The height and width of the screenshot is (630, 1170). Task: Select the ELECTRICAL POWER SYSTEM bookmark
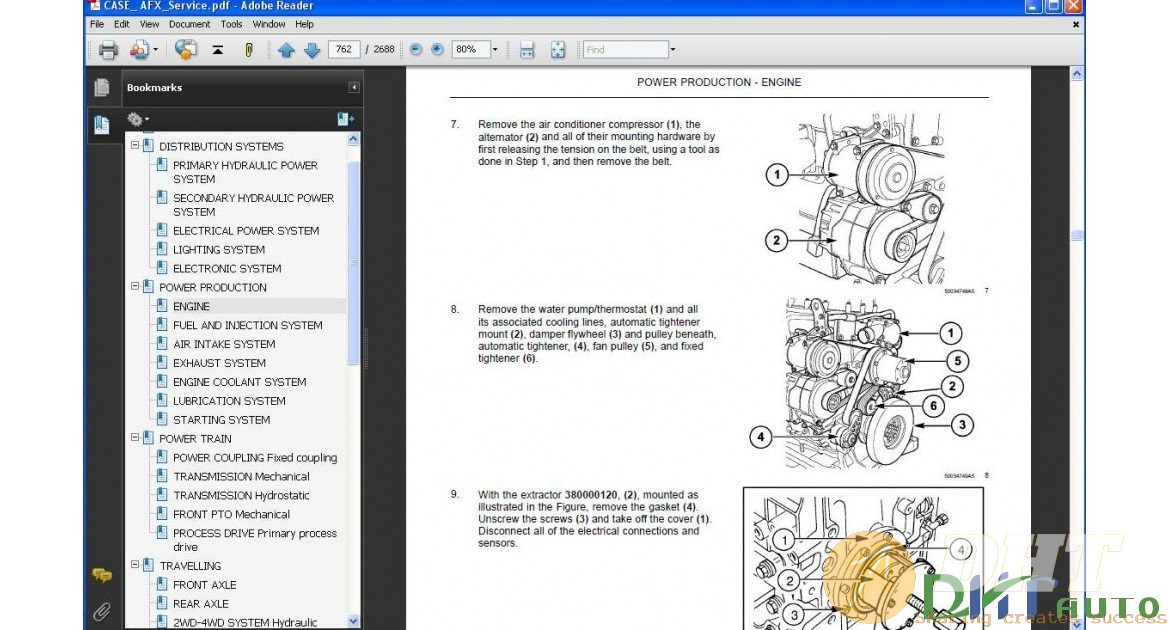(x=246, y=231)
